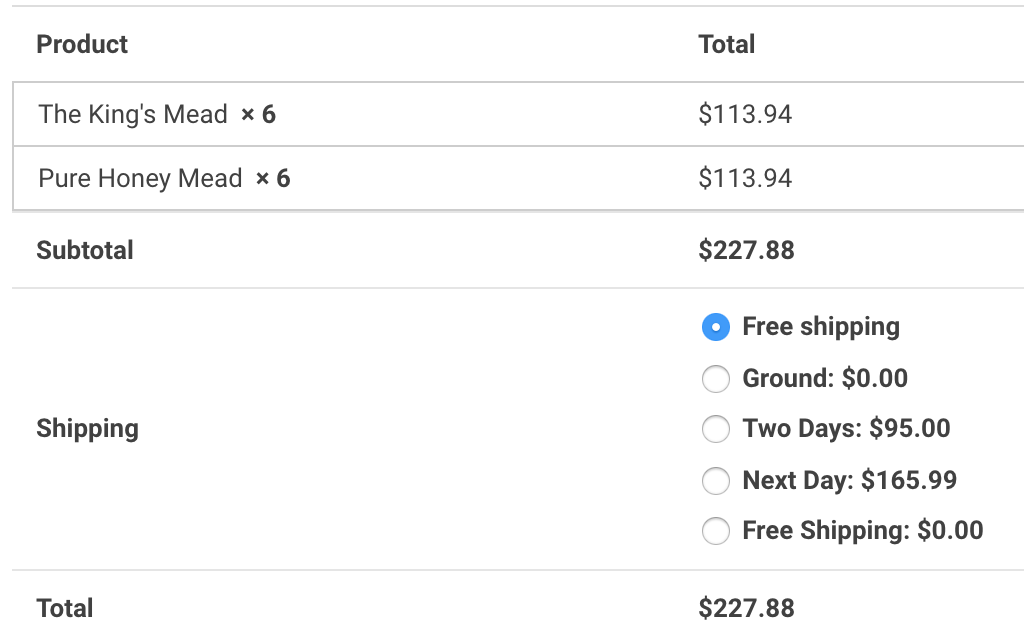Click the × 6 quantity beside King's Mead
The width and height of the screenshot is (1024, 644).
[x=258, y=115]
